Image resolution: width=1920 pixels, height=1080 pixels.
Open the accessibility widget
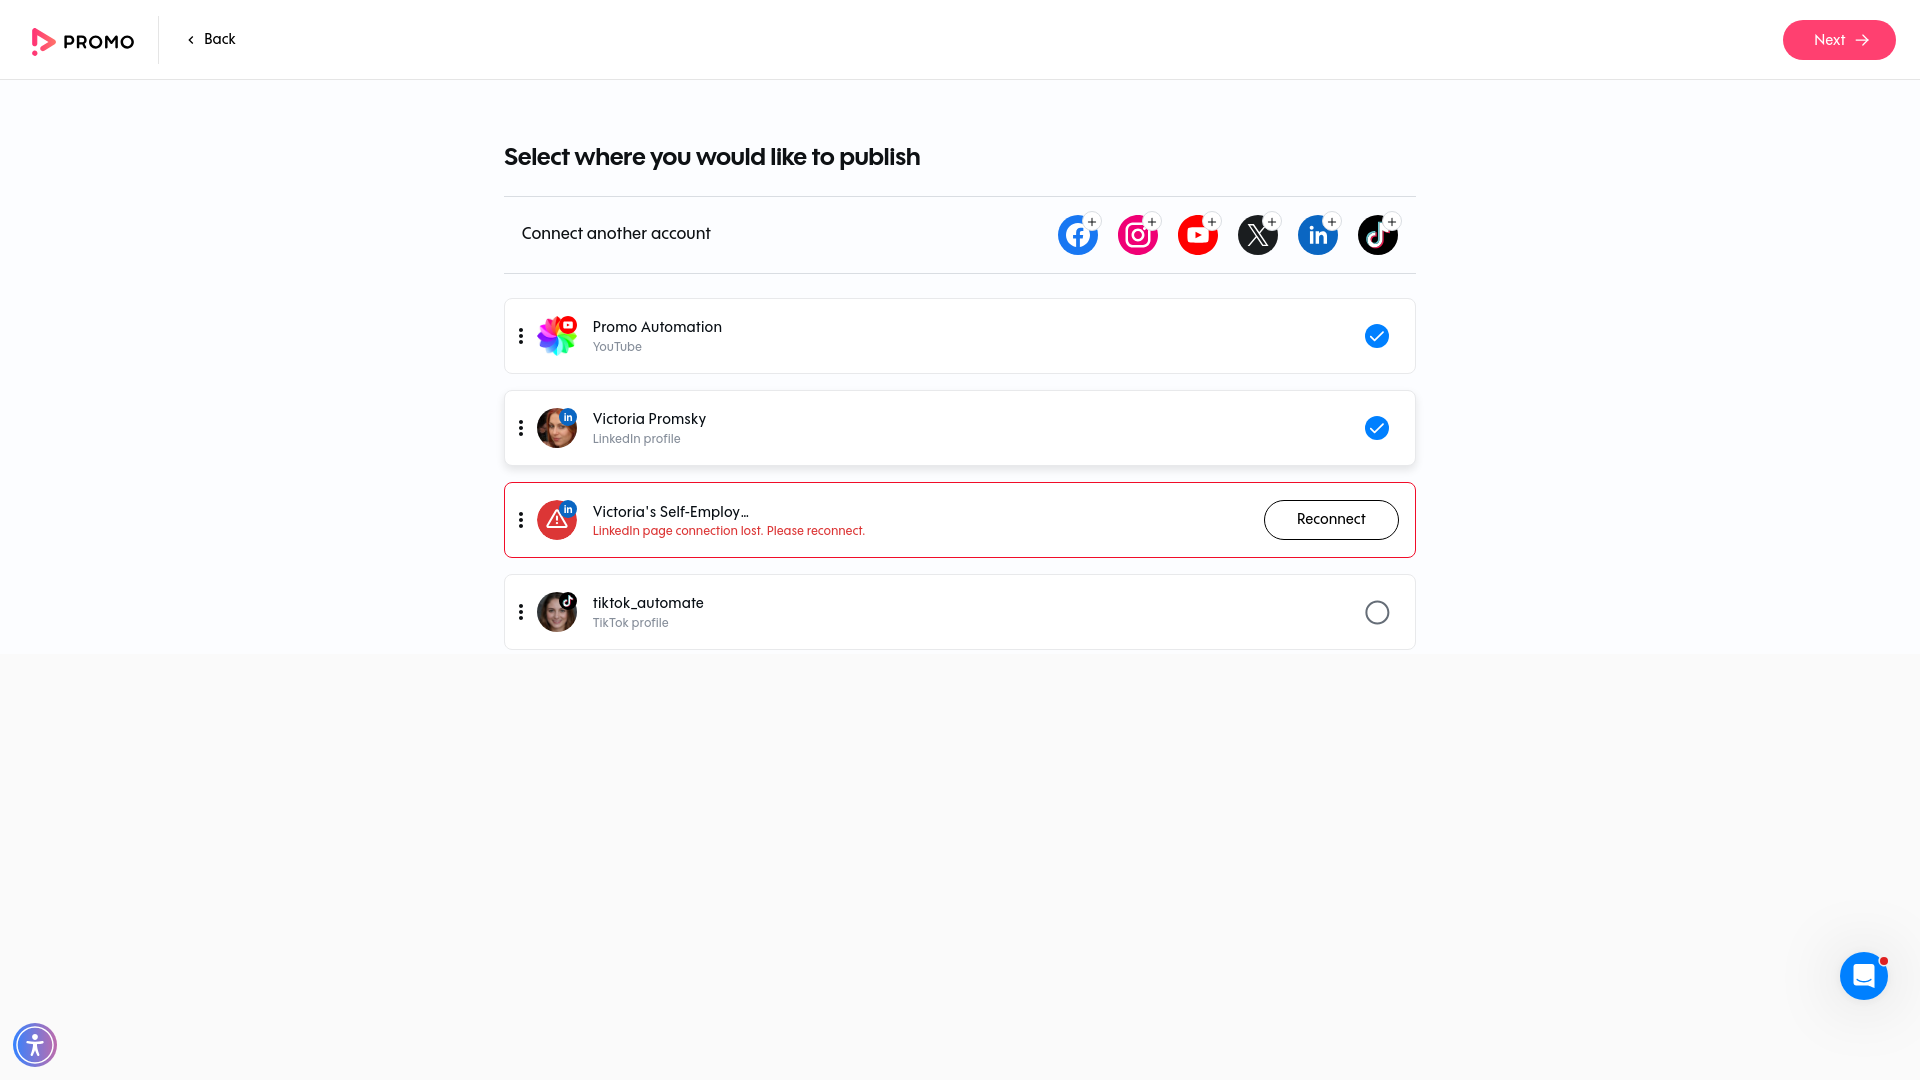(35, 1044)
